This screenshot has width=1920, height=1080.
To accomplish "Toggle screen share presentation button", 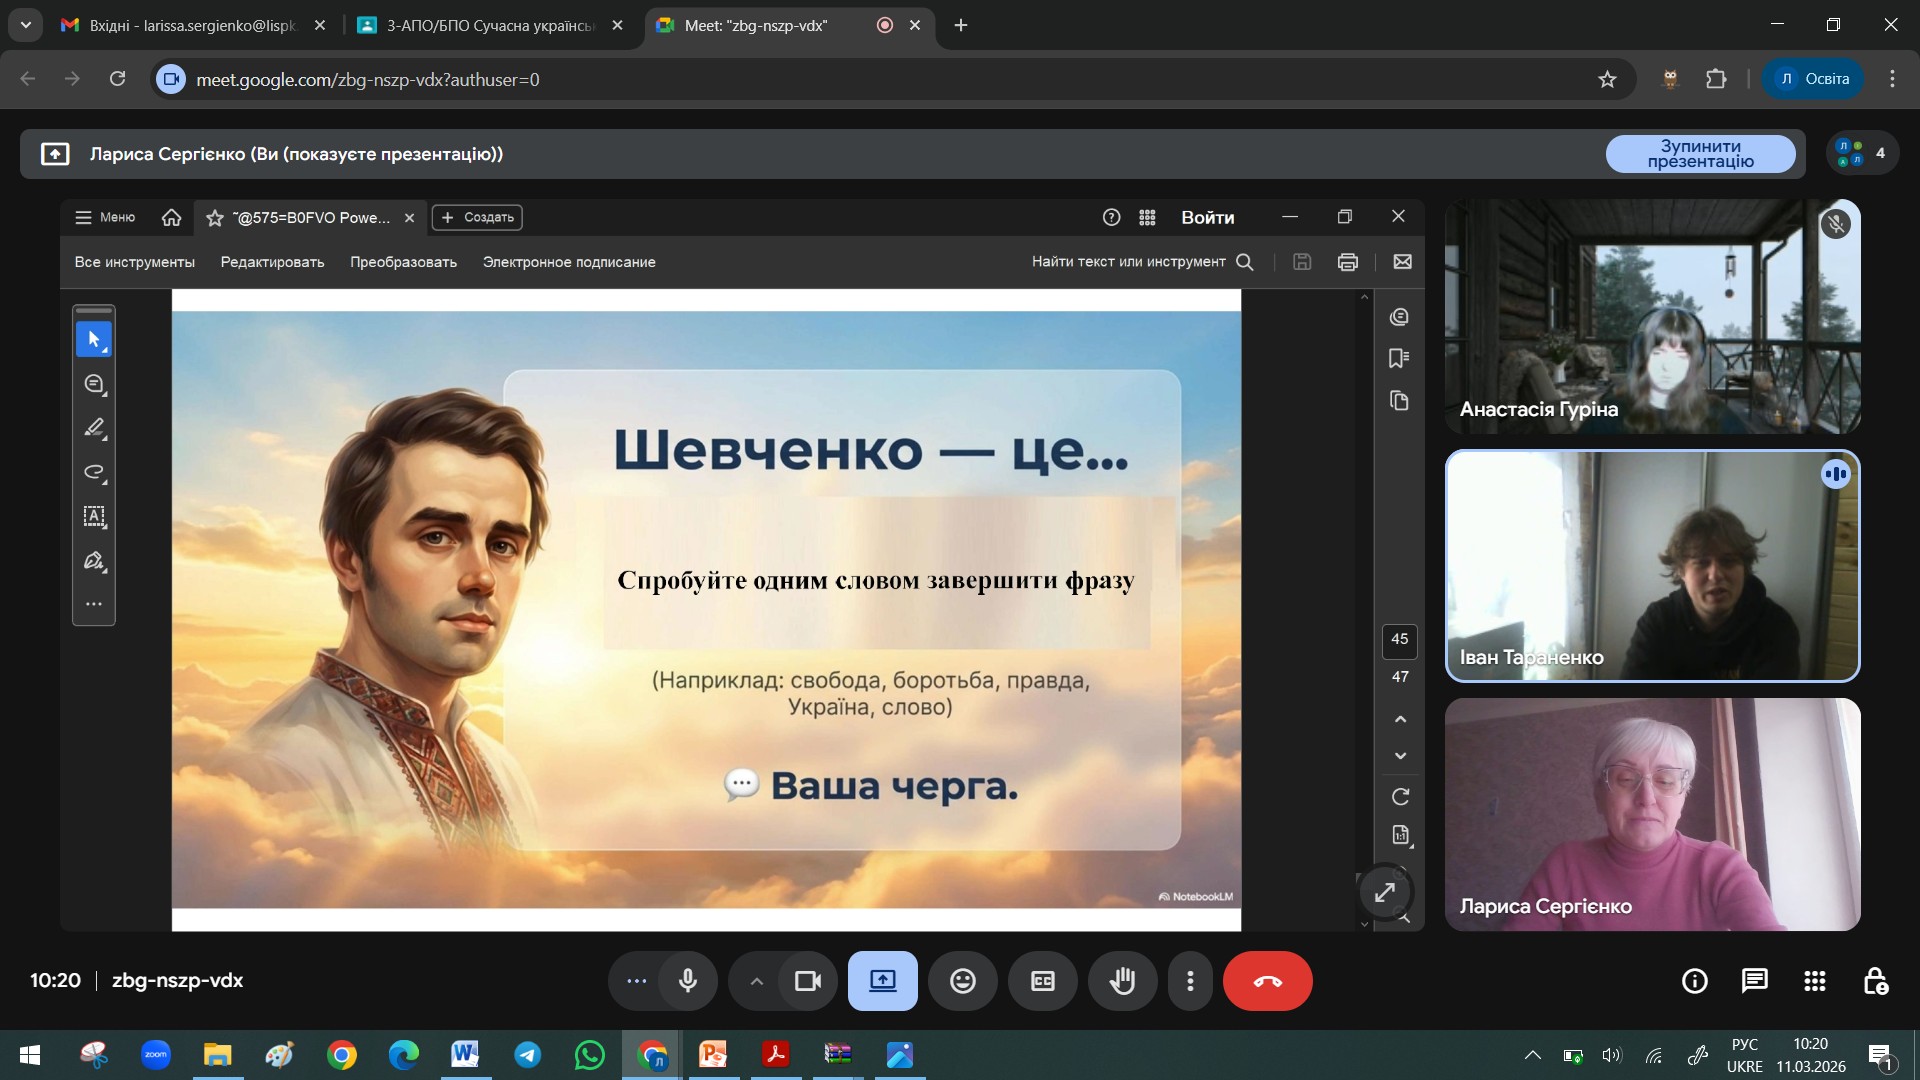I will [882, 981].
